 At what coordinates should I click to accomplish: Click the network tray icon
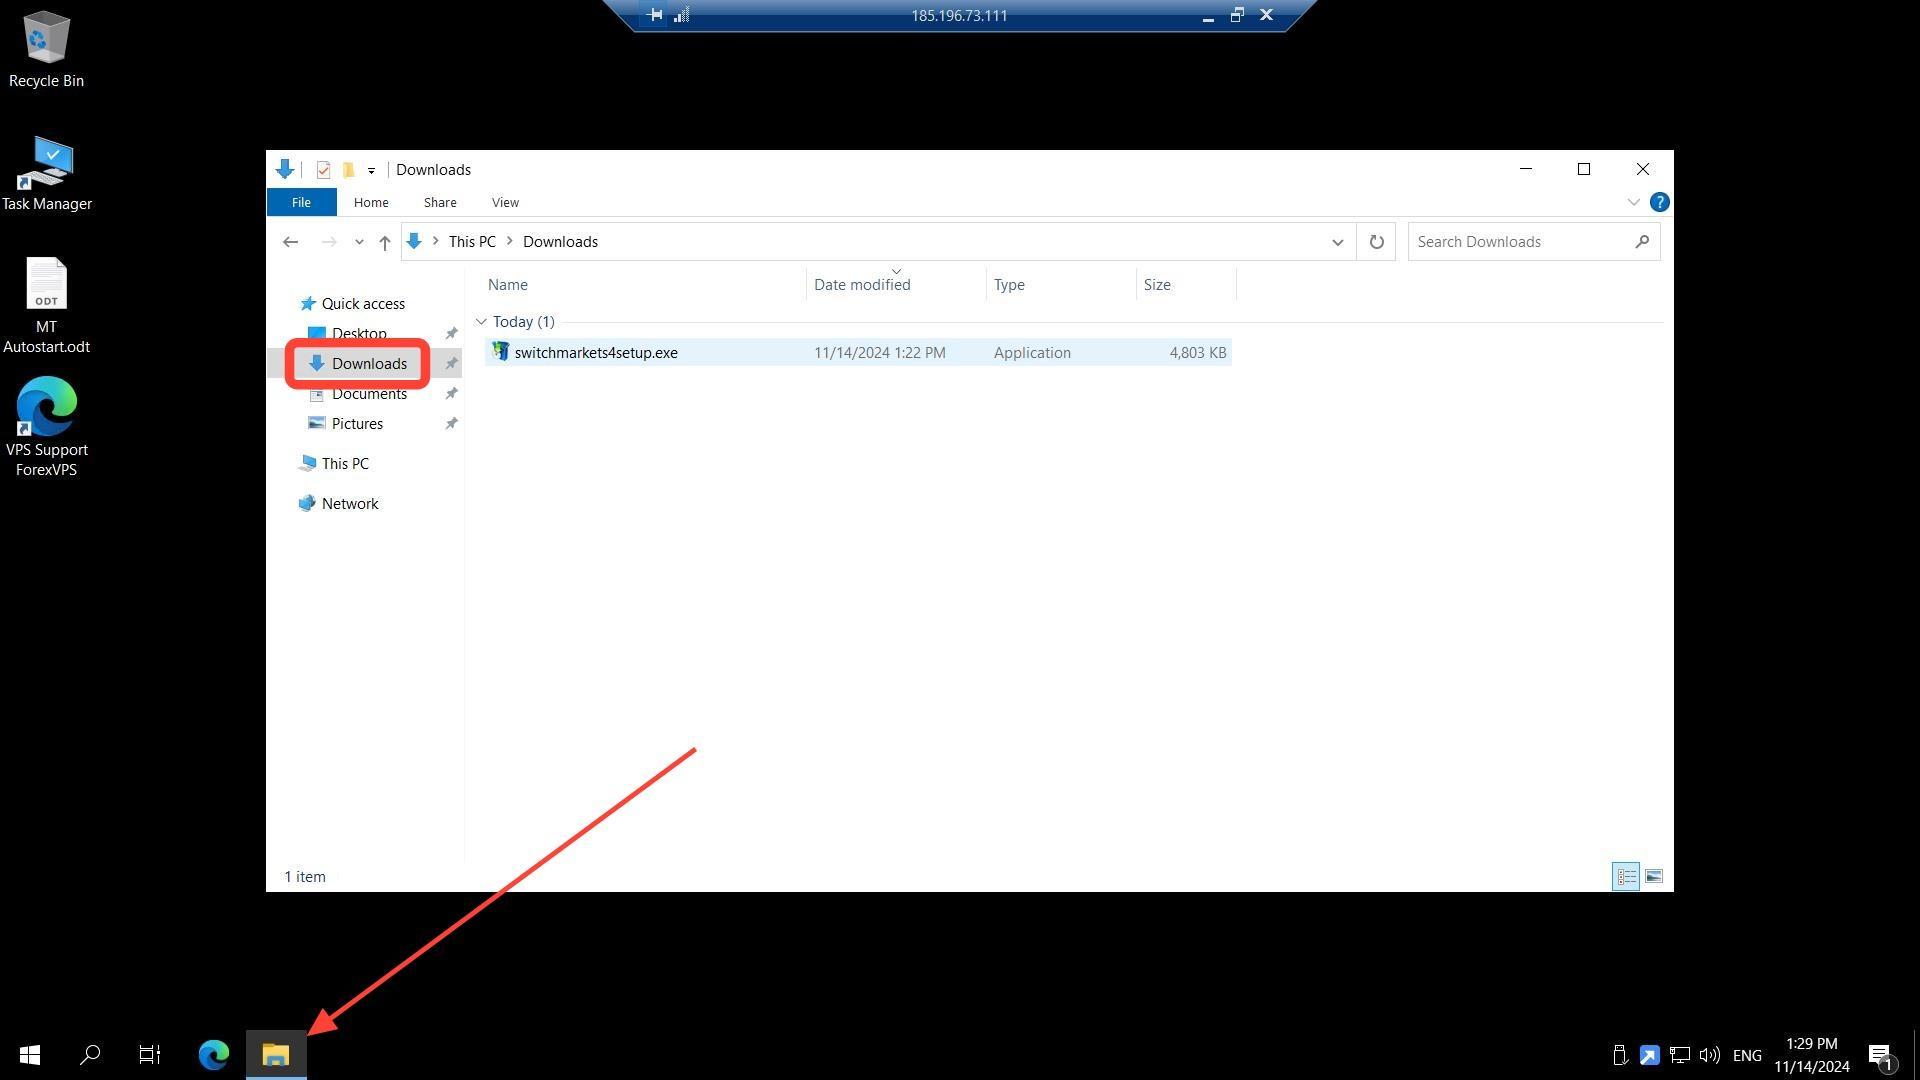tap(1680, 1055)
